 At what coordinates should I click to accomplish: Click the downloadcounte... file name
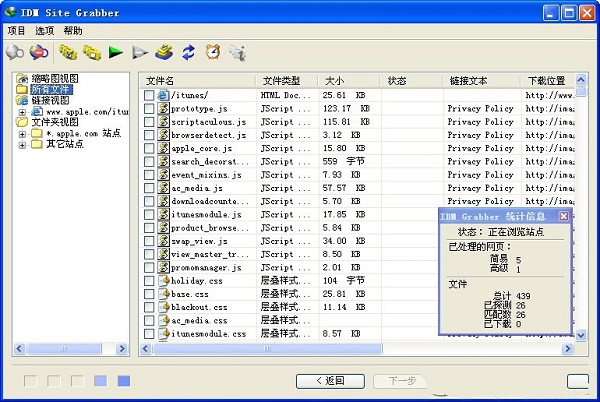pyautogui.click(x=210, y=201)
